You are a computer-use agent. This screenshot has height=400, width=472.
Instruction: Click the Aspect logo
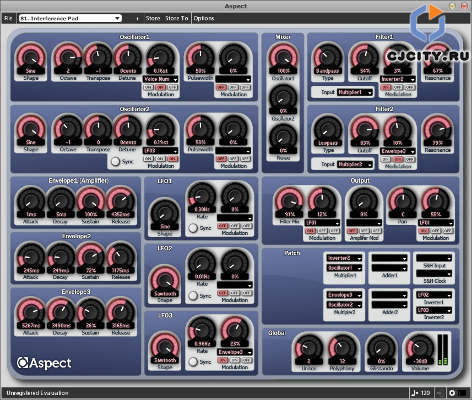(44, 363)
